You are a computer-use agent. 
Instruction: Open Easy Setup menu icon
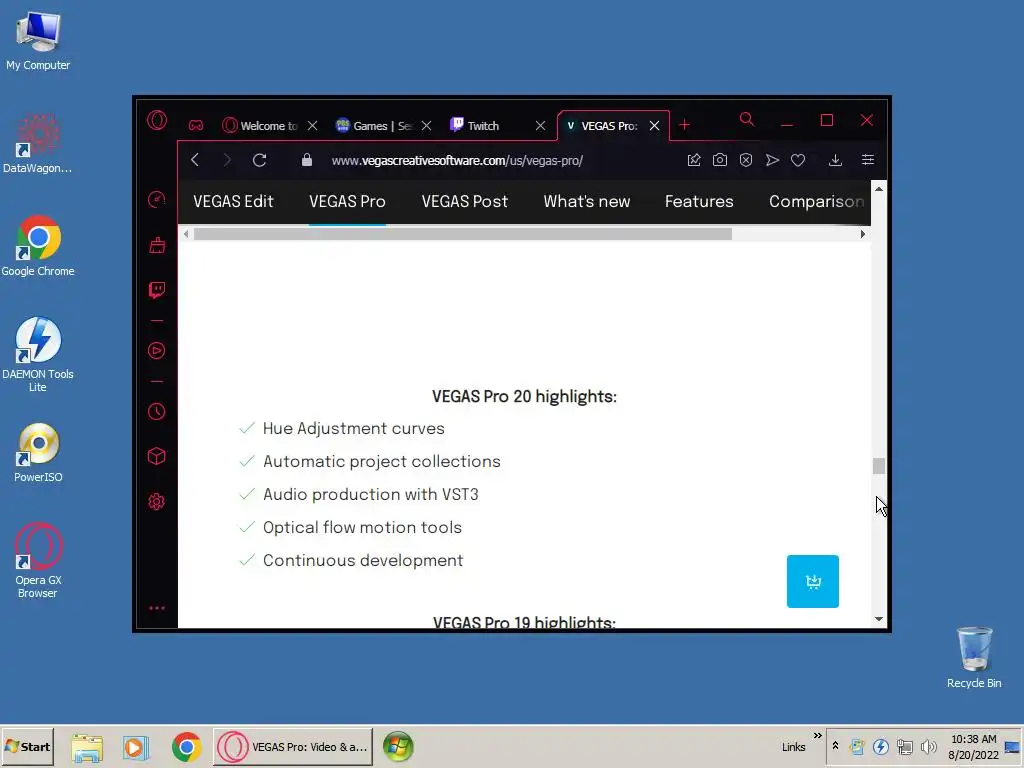[867, 160]
